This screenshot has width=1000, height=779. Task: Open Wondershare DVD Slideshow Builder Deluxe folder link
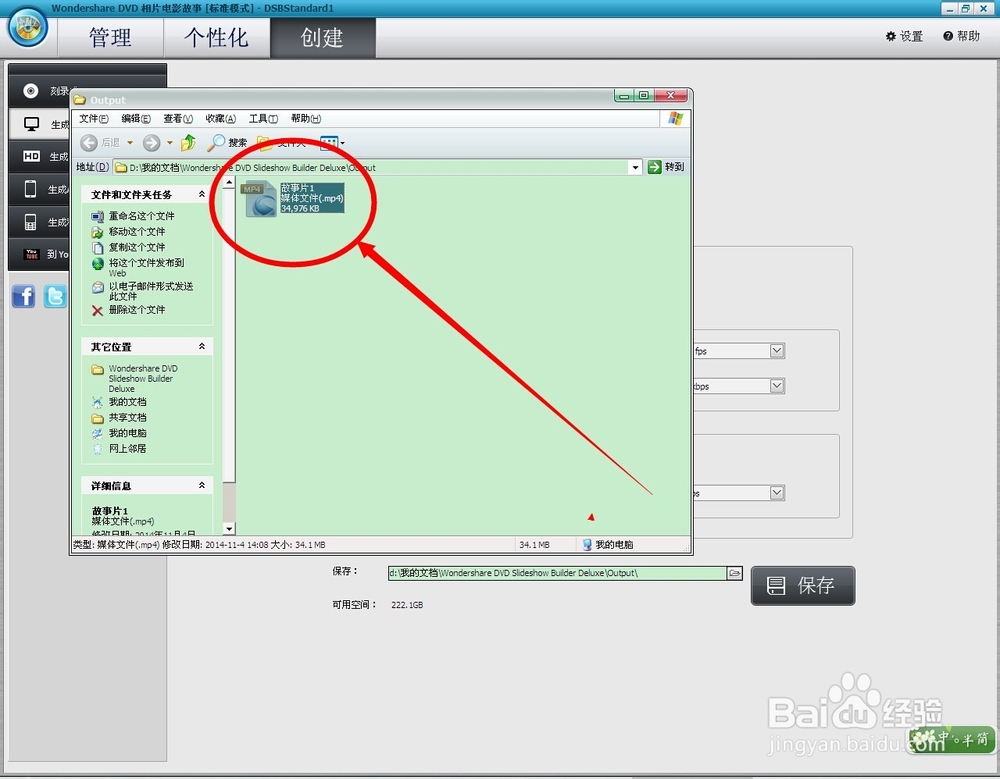click(143, 378)
